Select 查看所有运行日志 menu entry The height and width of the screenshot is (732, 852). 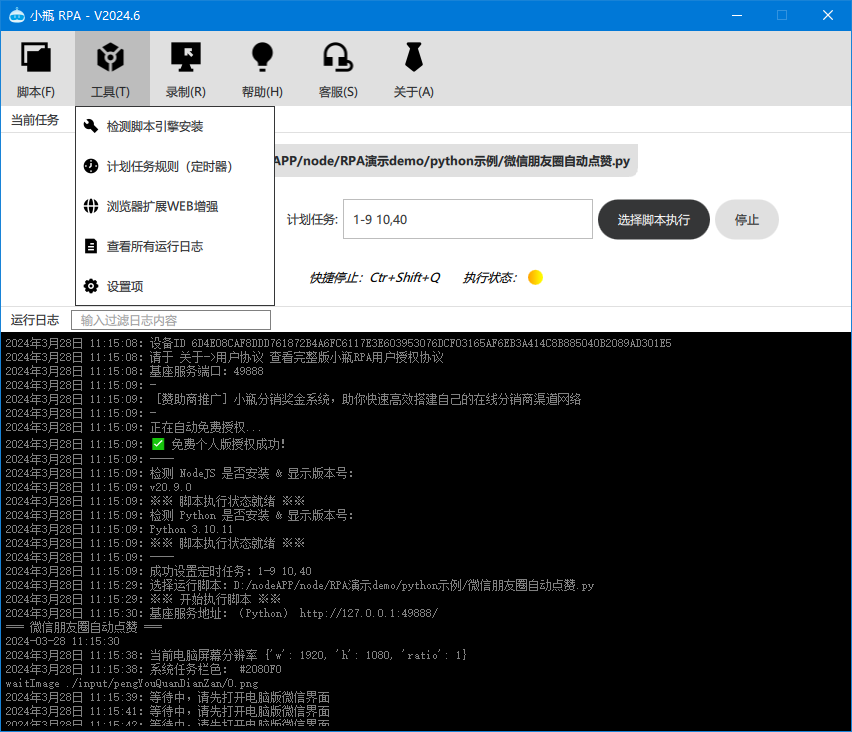click(175, 246)
